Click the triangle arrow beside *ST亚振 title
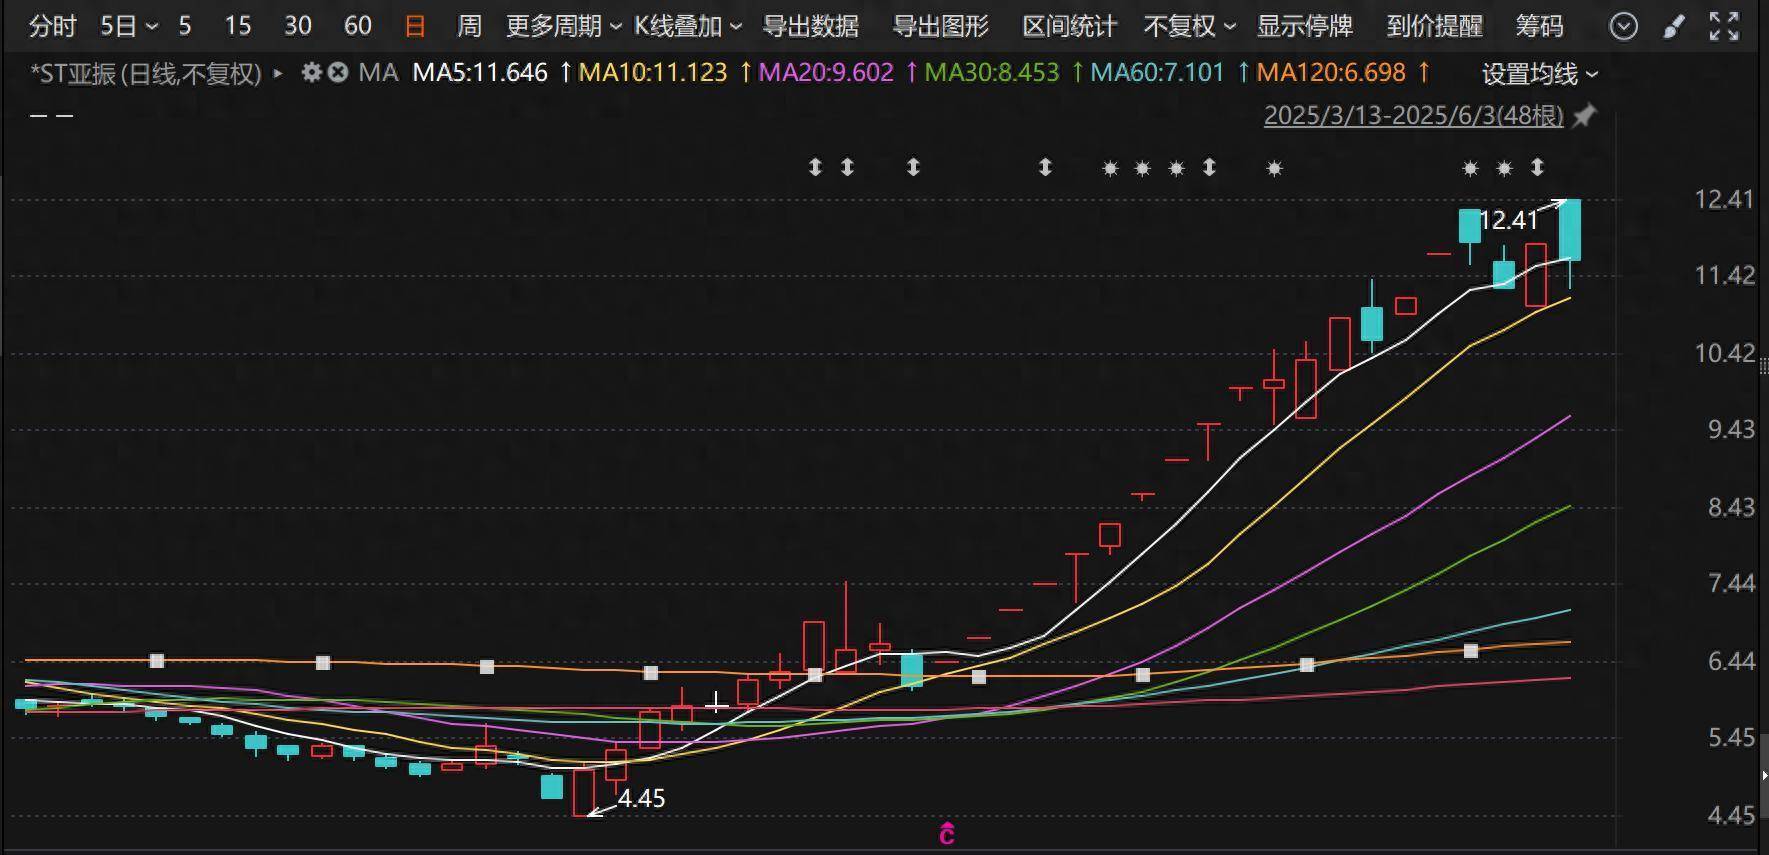Viewport: 1769px width, 855px height. (278, 73)
